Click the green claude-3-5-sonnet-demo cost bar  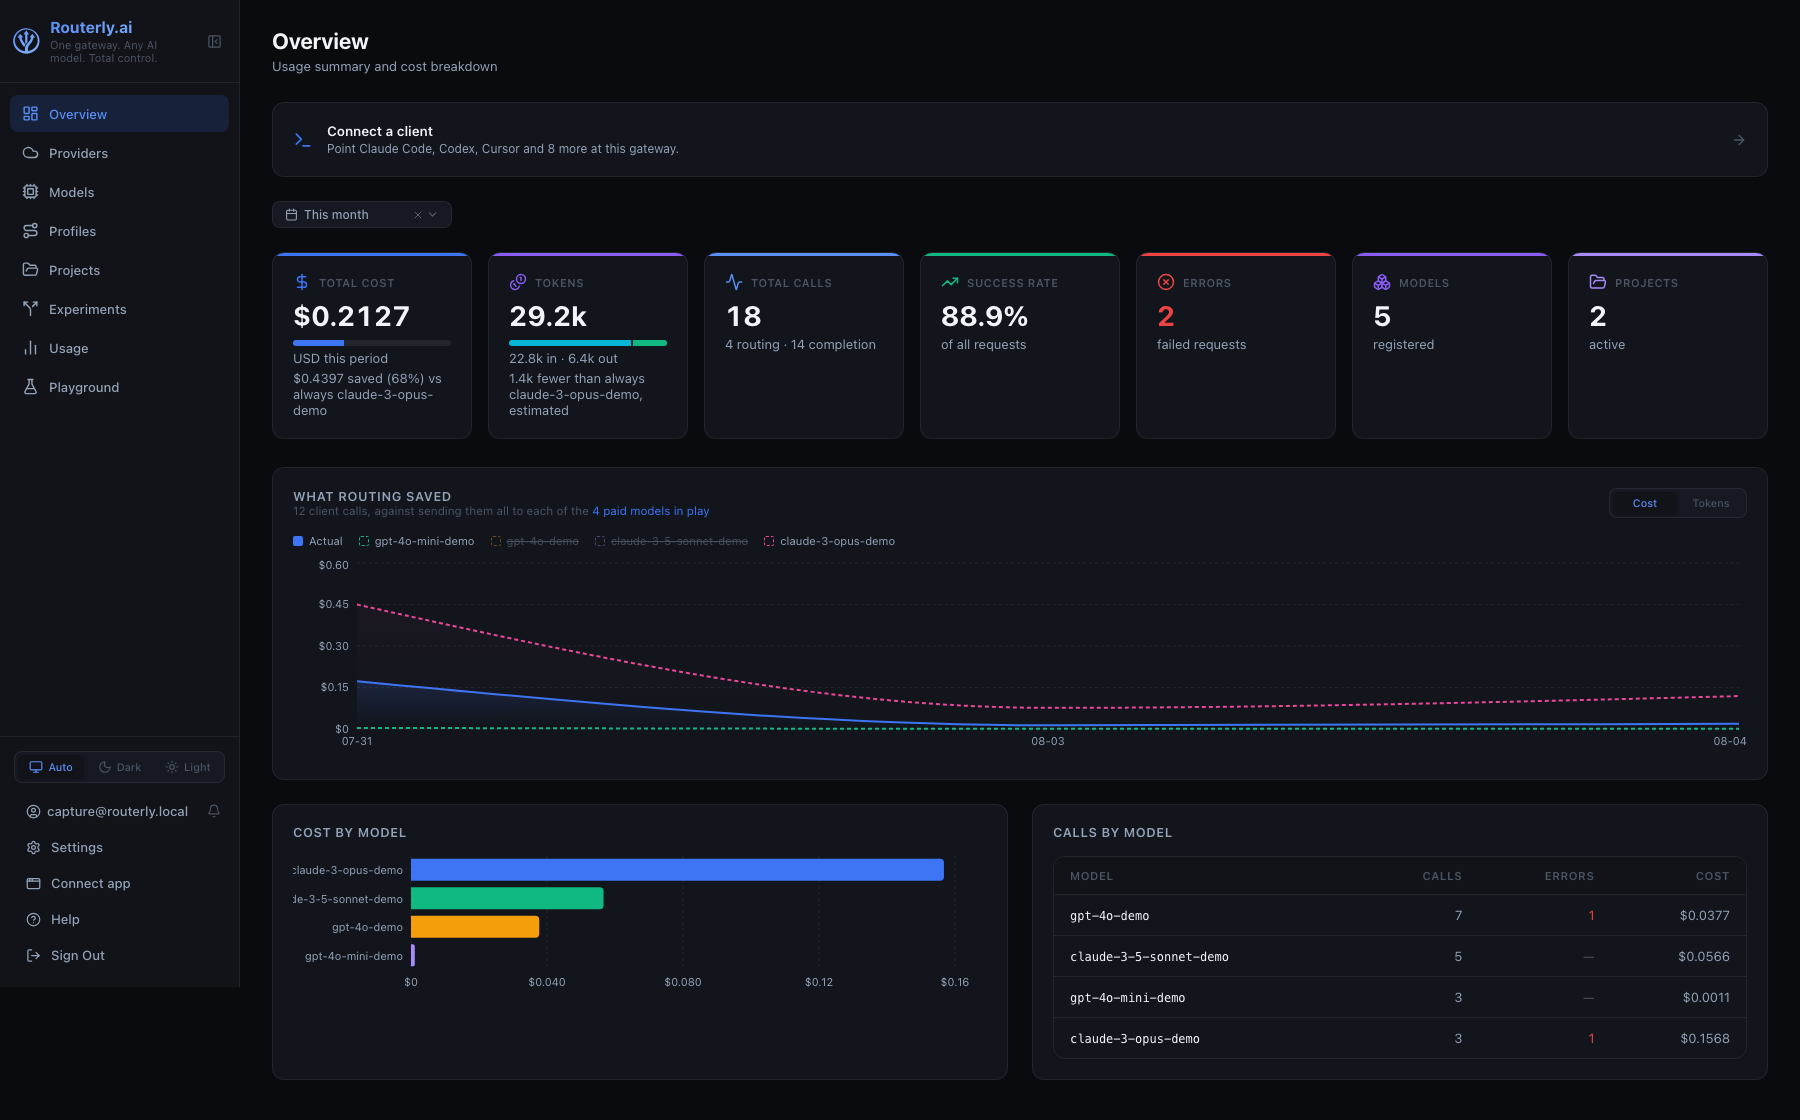coord(507,898)
